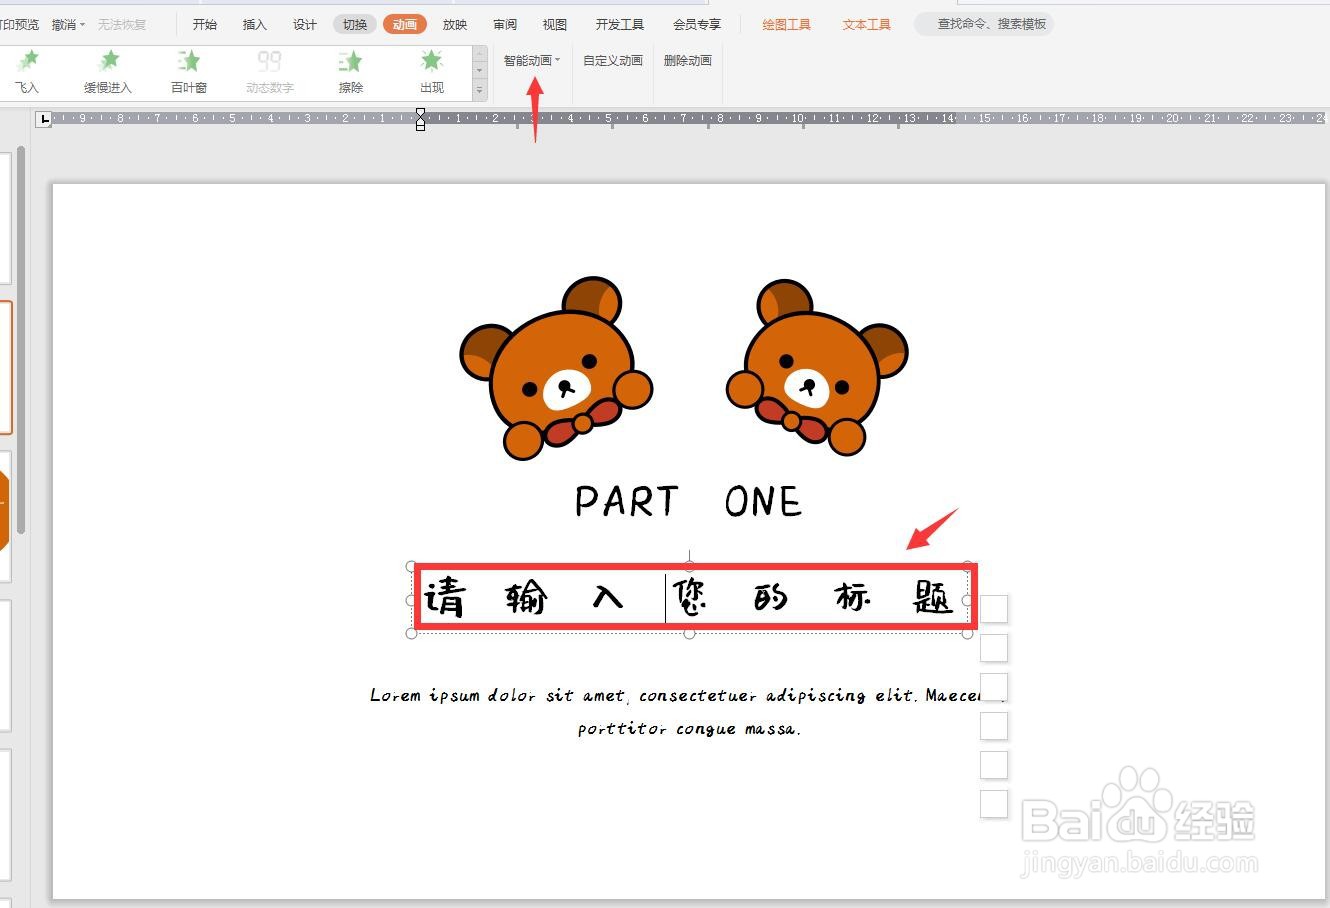Screen dimensions: 1330x908
Task: Click the title box left-middle resize handle
Action: coord(411,600)
